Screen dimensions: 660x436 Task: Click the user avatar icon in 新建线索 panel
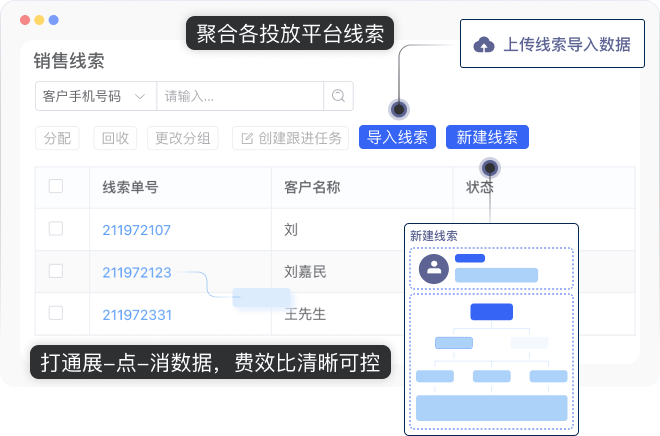click(434, 268)
